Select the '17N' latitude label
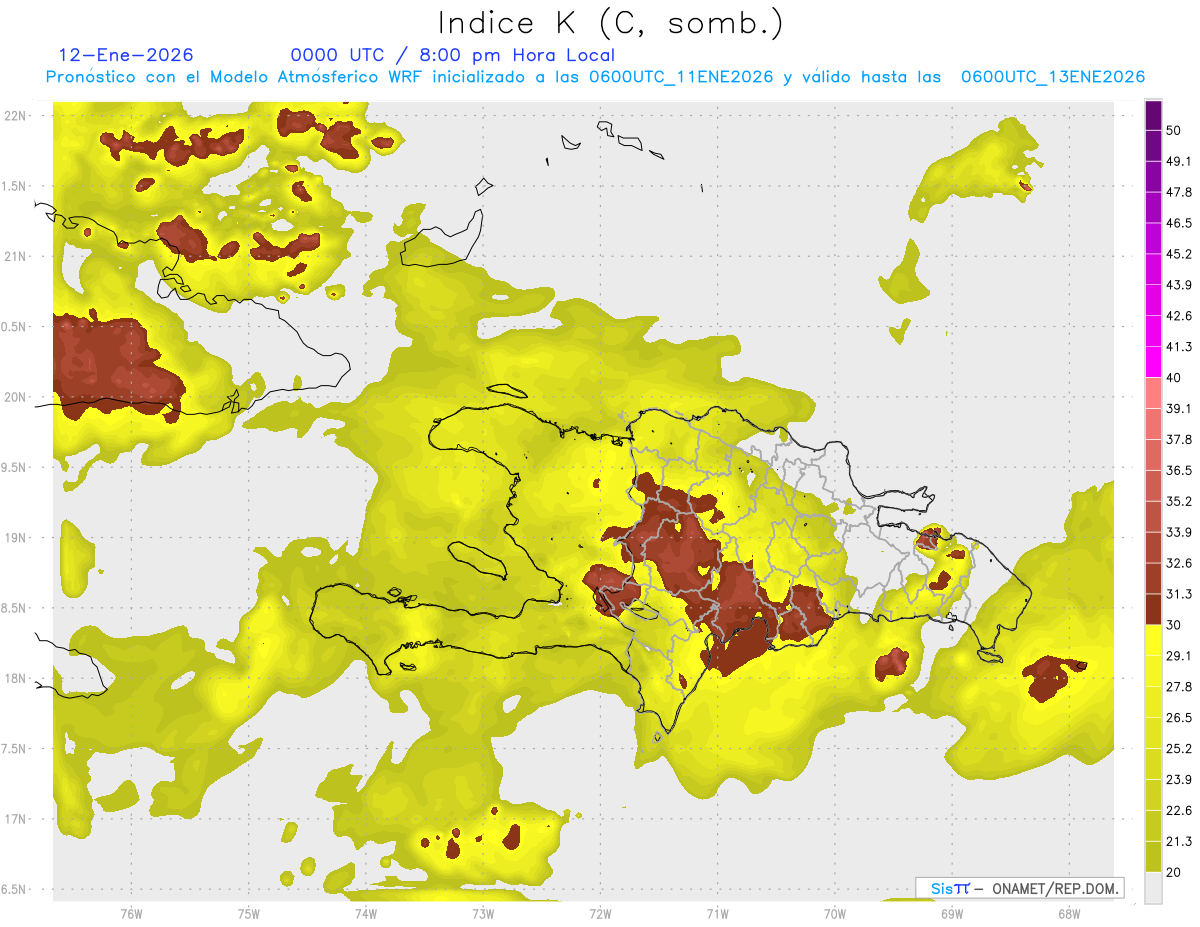The height and width of the screenshot is (927, 1200). pos(15,819)
